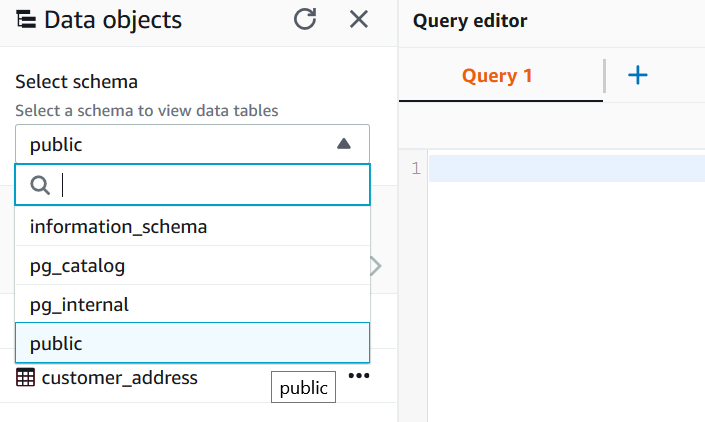The height and width of the screenshot is (422, 705).
Task: Click the right chevron beside the schema list
Action: pyautogui.click(x=376, y=266)
